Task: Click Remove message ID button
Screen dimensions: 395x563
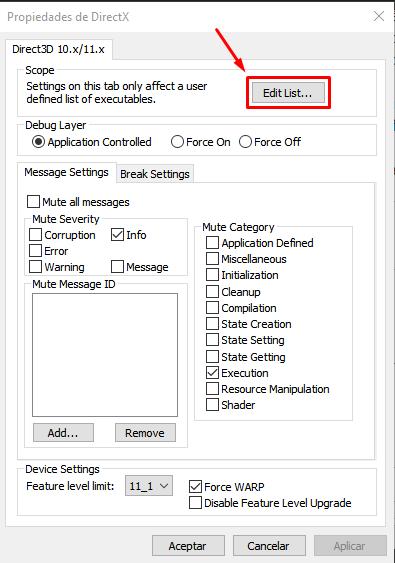Action: point(145,433)
